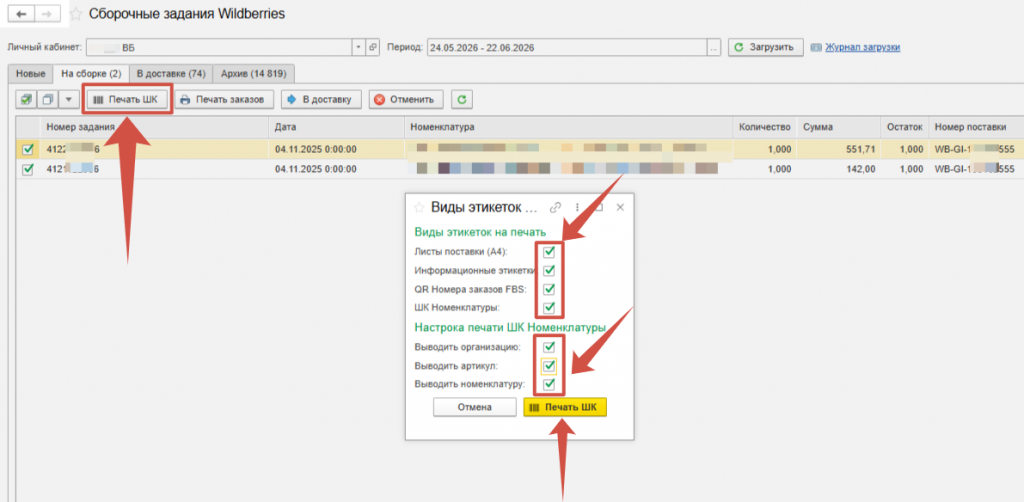The image size is (1024, 502).
Task: Toggle Выводить организацию checkbox
Action: click(549, 347)
